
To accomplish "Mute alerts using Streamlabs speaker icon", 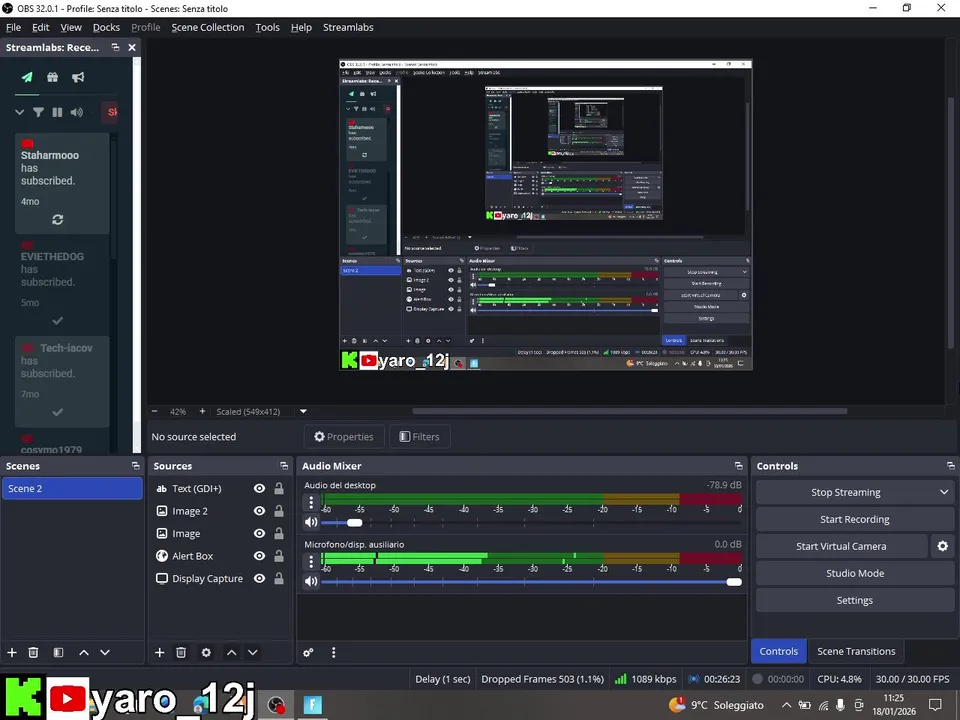I will pos(77,112).
